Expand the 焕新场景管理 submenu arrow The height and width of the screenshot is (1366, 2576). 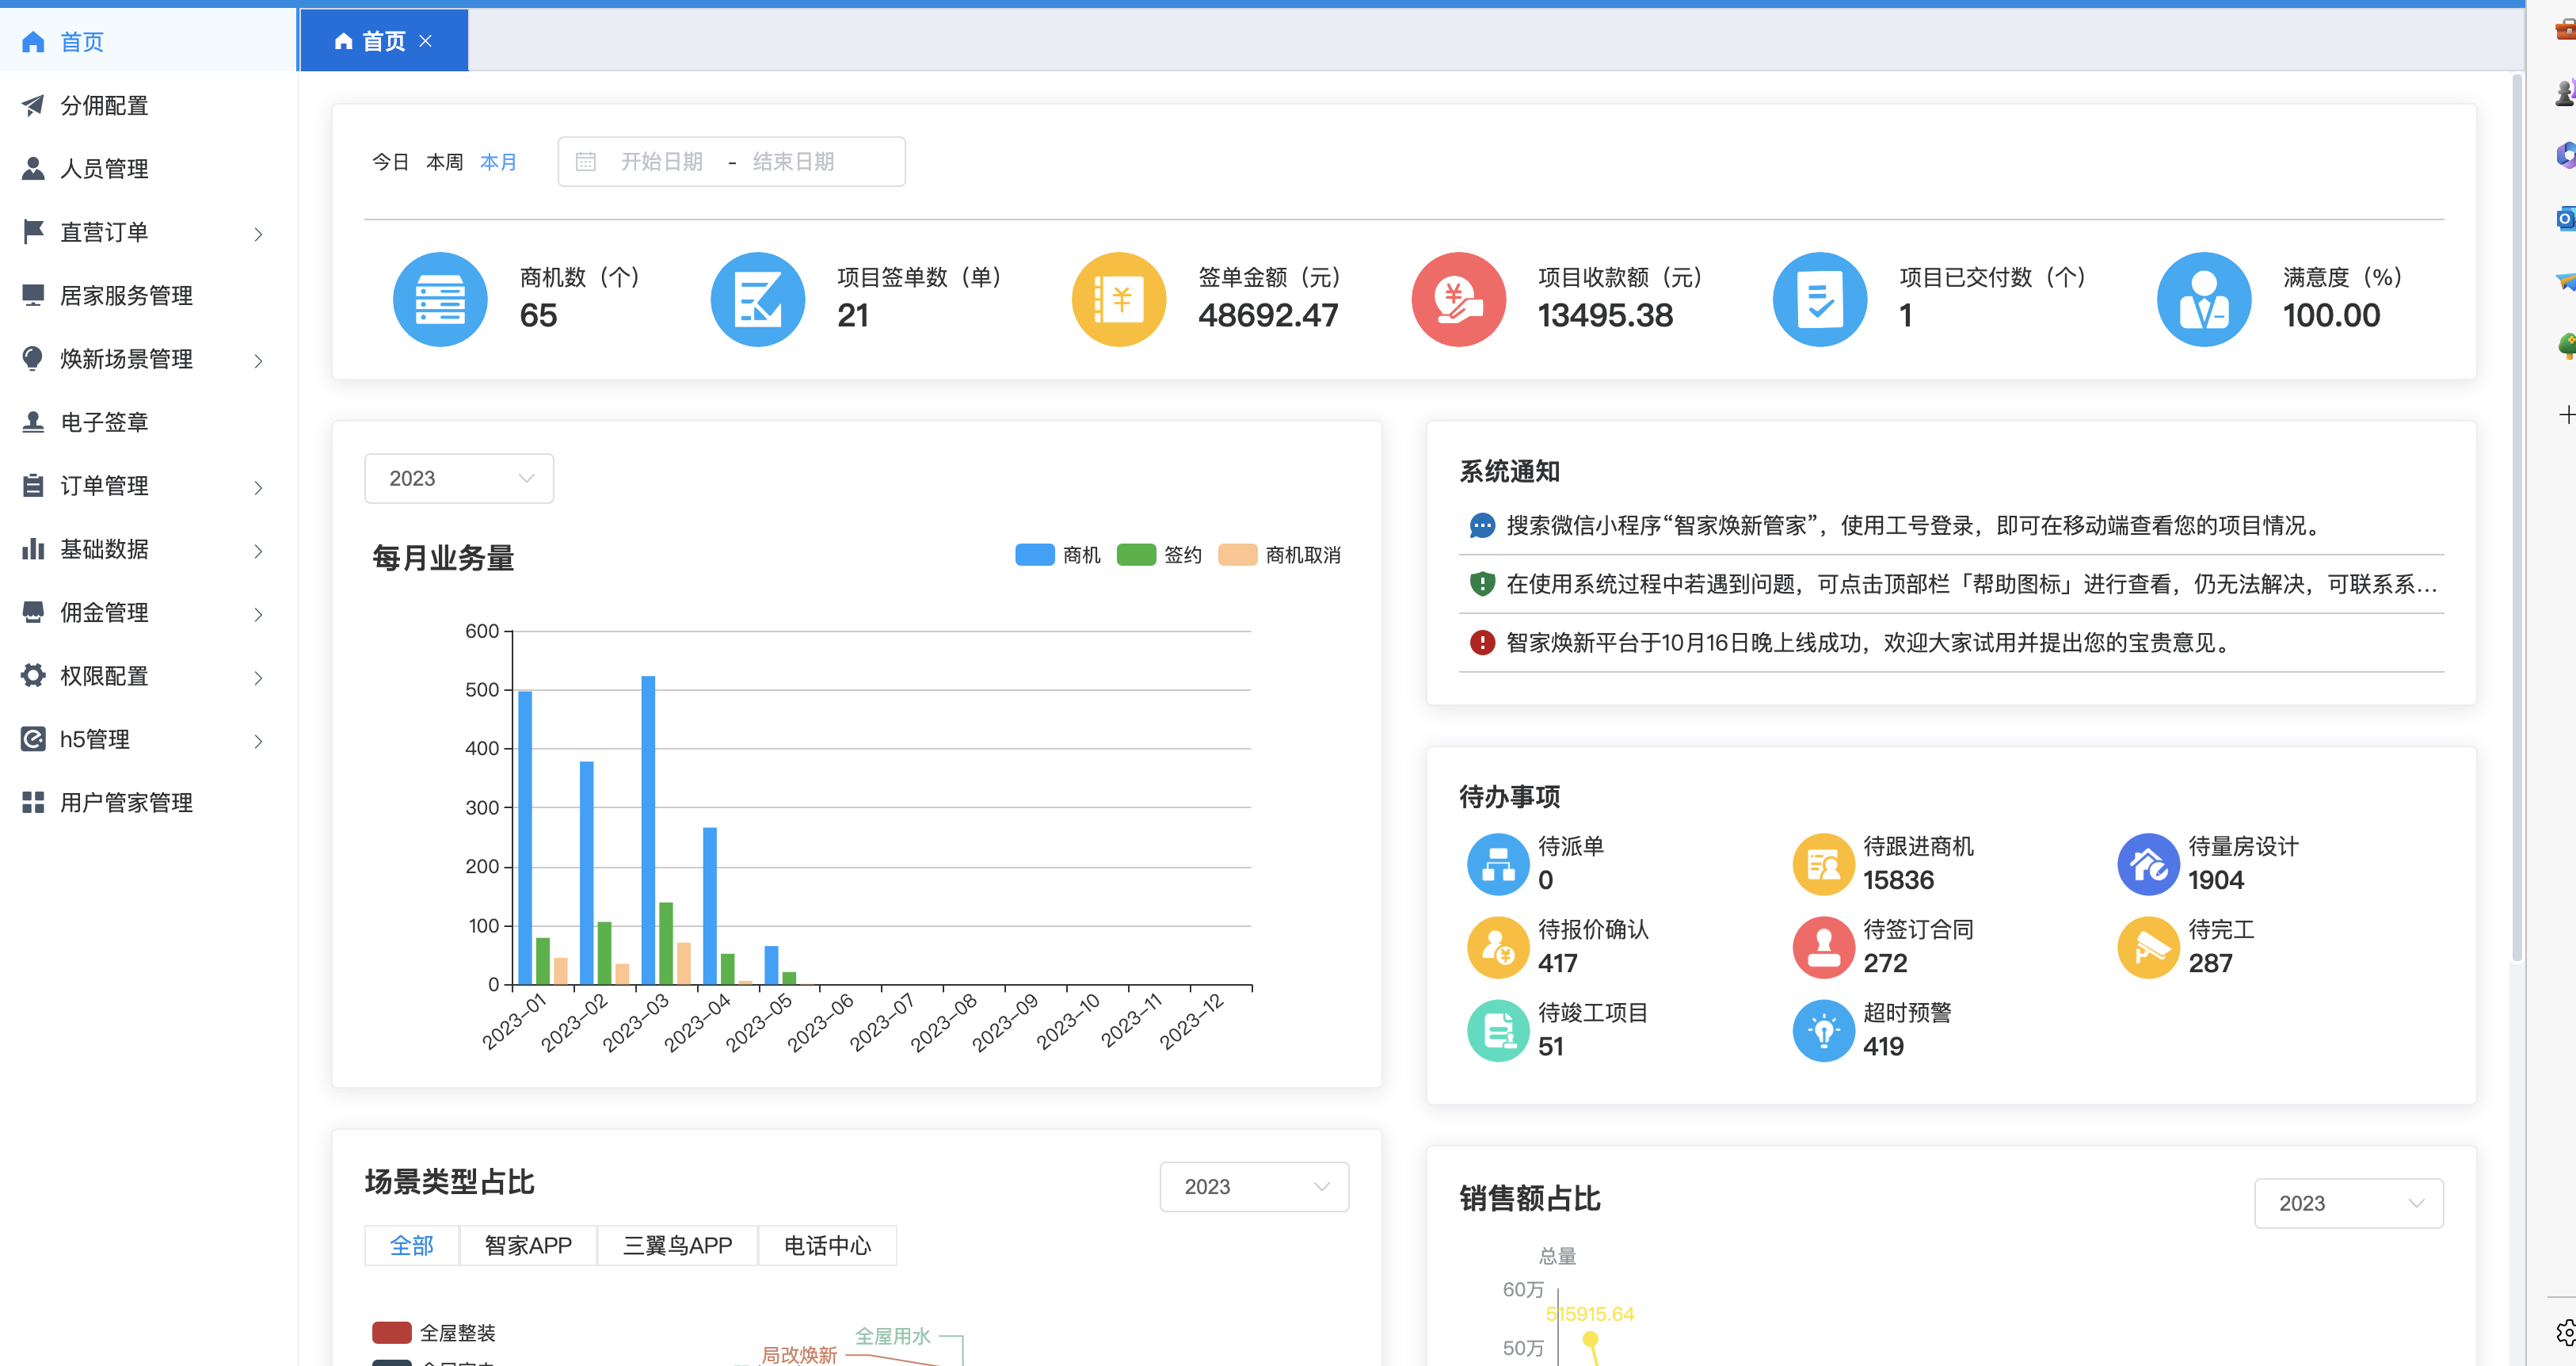tap(258, 360)
